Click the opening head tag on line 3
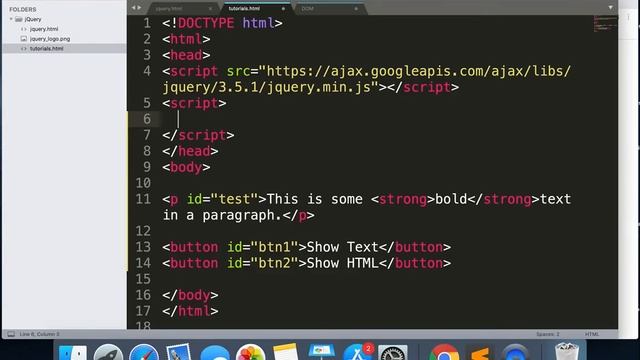Viewport: 640px width, 360px height. coord(186,55)
